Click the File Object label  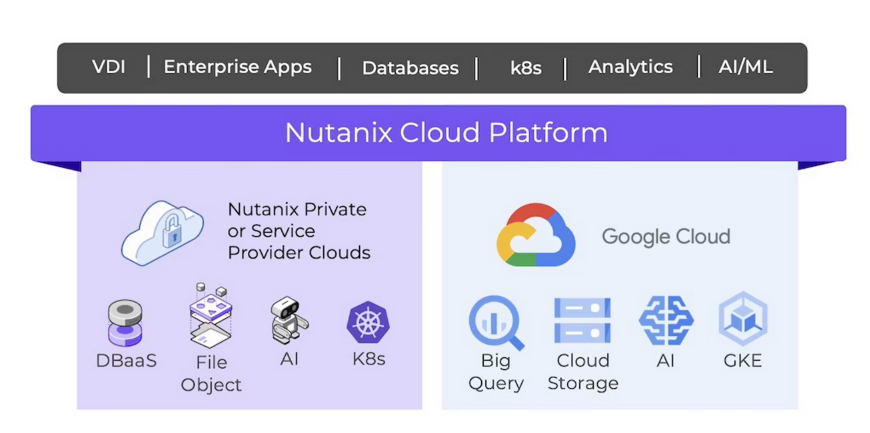(211, 374)
